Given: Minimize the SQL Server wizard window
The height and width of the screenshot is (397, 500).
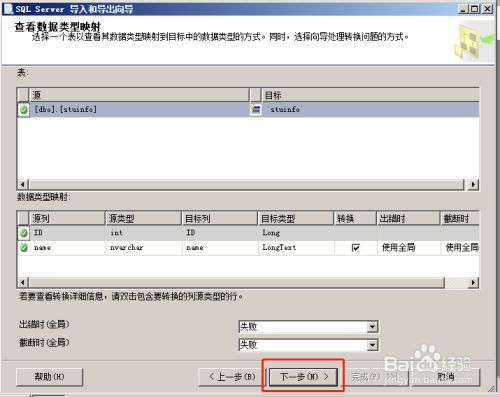Looking at the screenshot, I should tap(462, 8).
